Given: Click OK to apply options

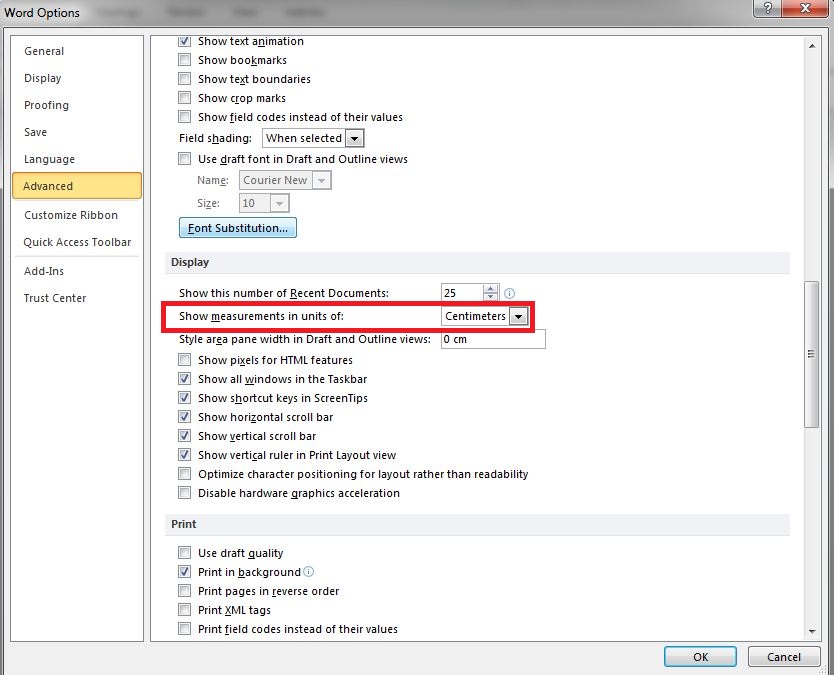Looking at the screenshot, I should coord(700,657).
